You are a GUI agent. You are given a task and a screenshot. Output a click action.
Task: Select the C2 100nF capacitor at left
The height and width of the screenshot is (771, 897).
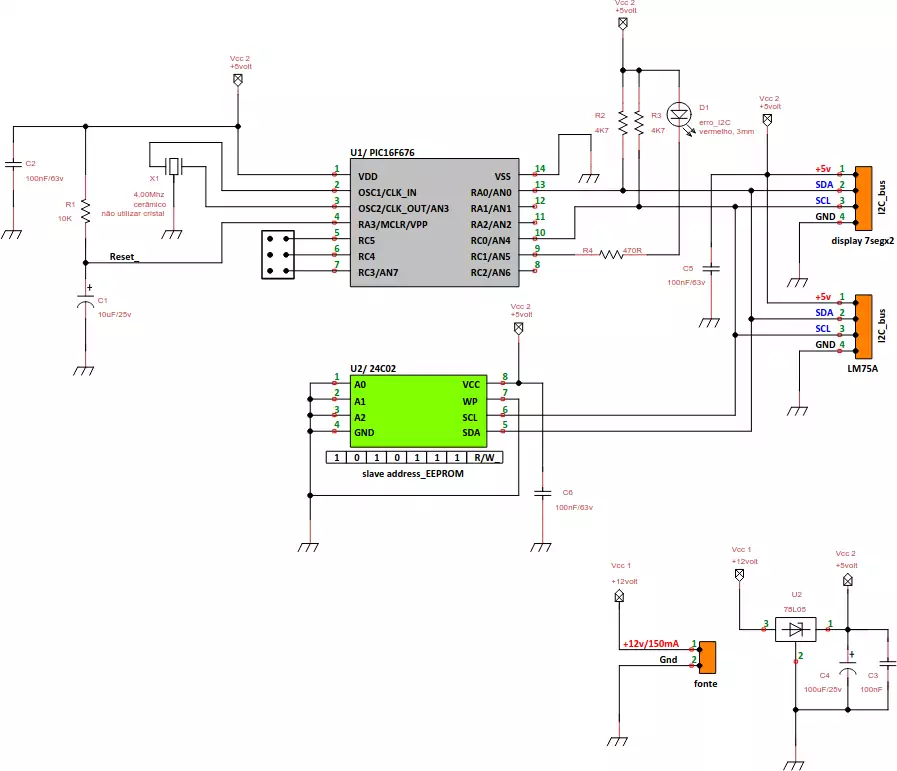tap(13, 164)
